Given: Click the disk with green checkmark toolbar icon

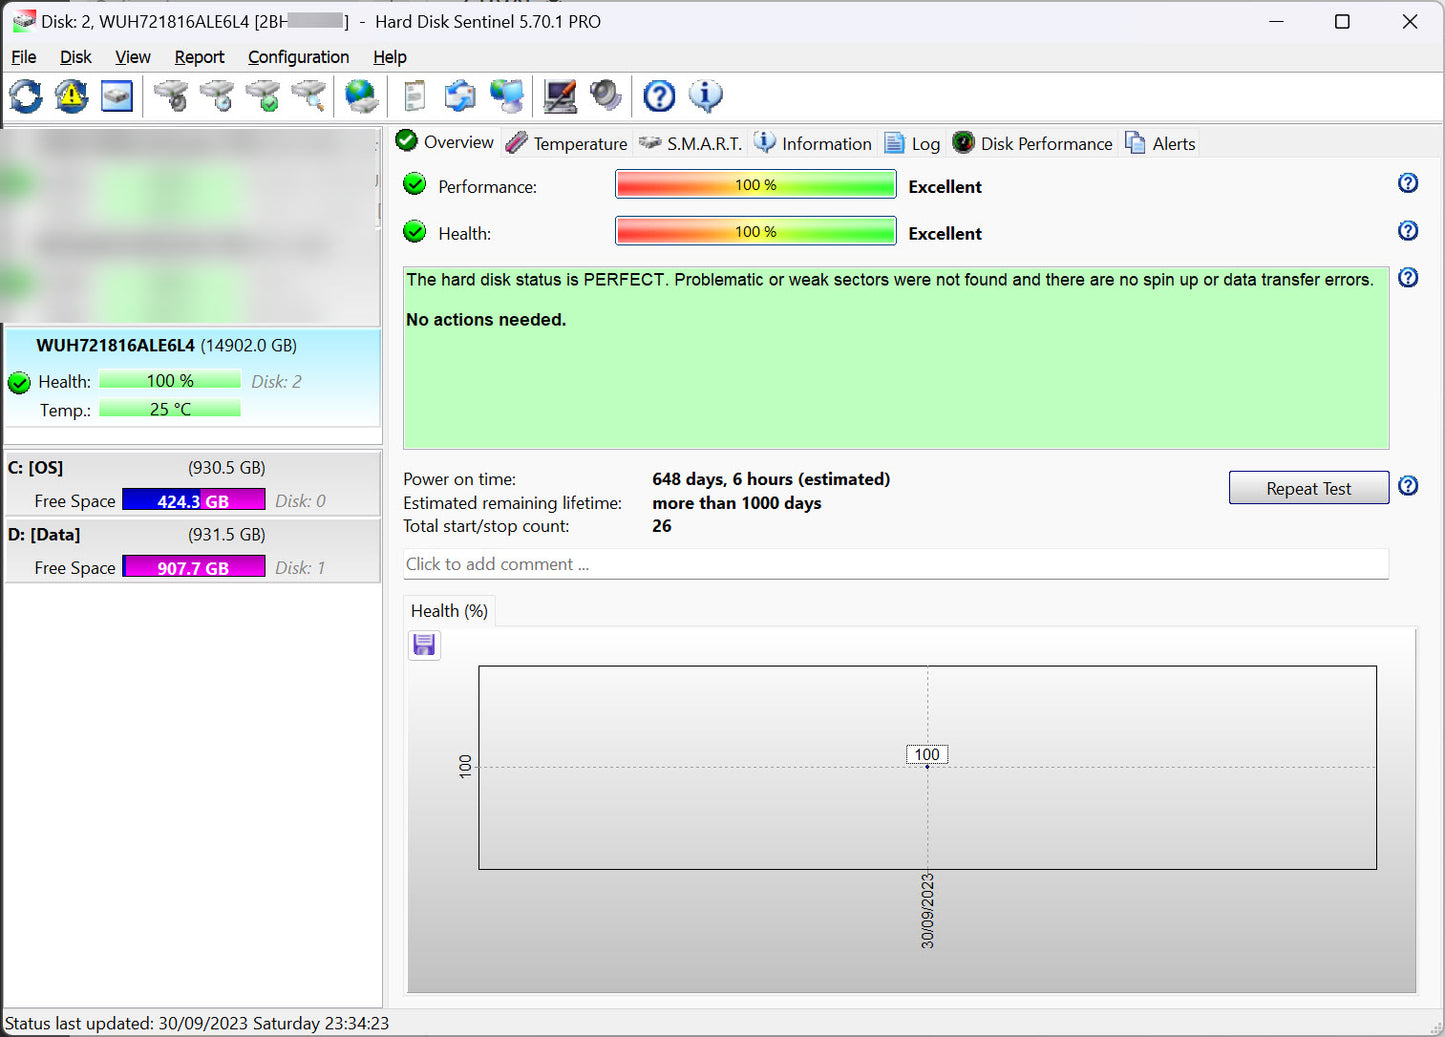Looking at the screenshot, I should pos(263,97).
